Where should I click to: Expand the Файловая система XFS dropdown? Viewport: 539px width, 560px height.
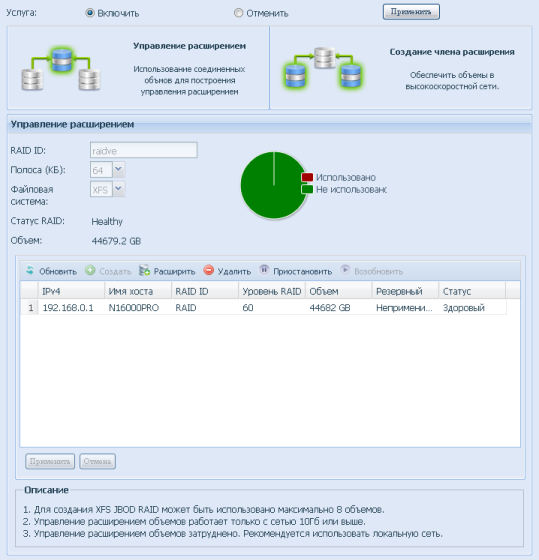(x=119, y=189)
